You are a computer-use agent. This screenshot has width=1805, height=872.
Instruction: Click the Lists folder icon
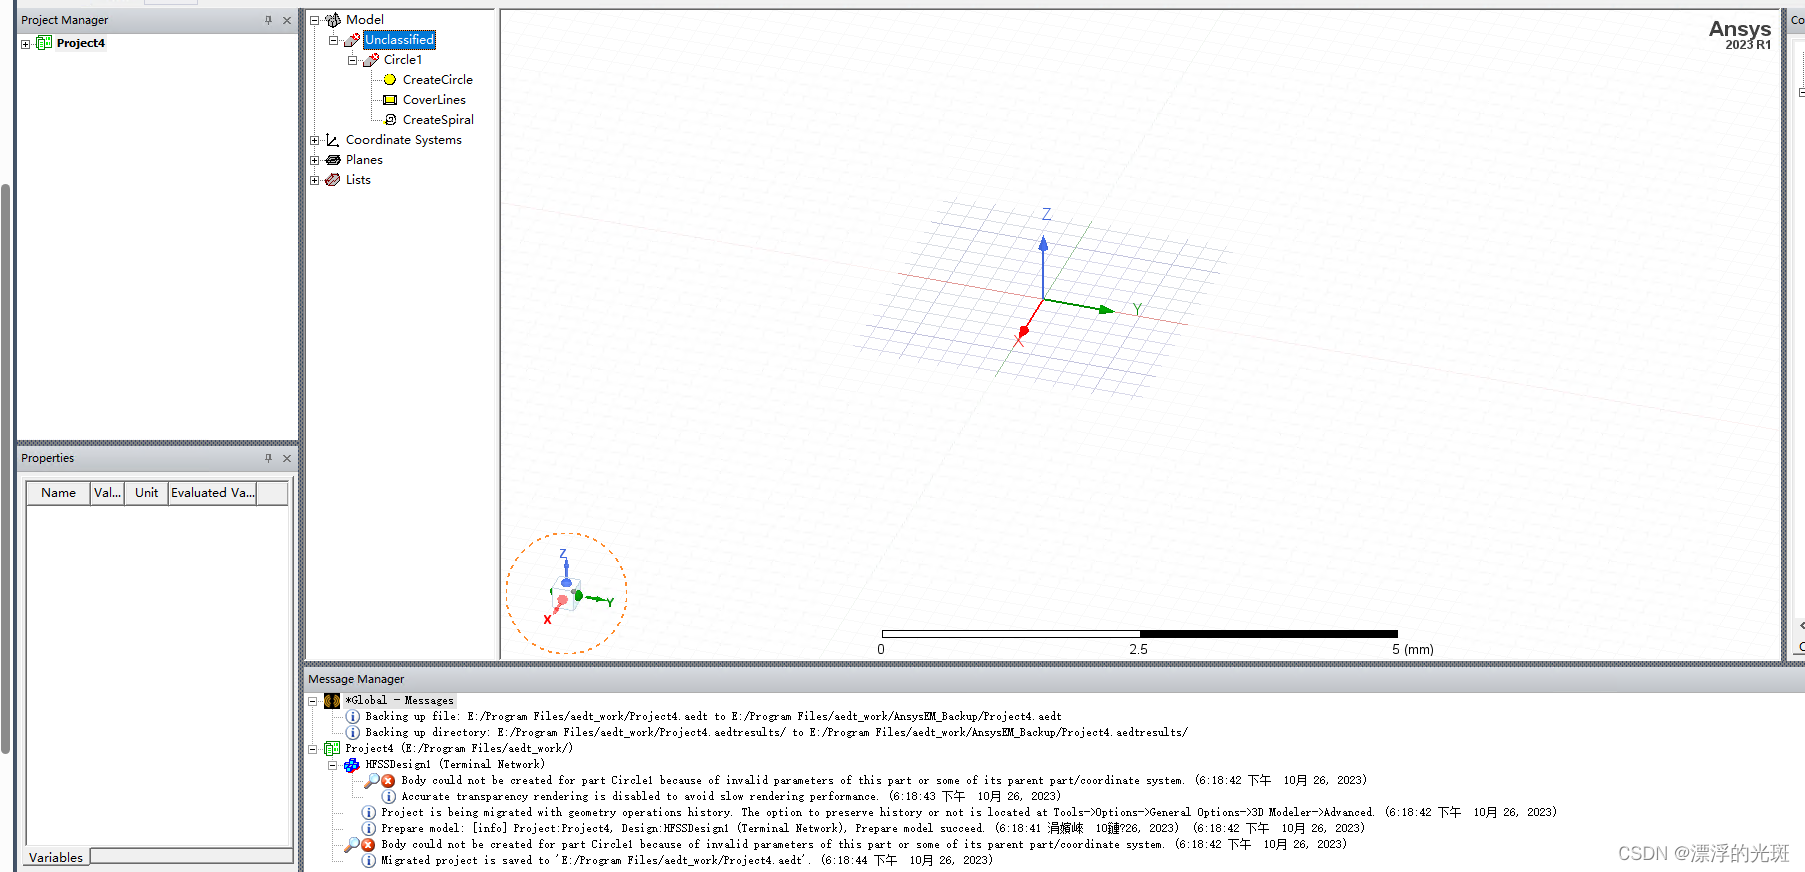pos(333,180)
